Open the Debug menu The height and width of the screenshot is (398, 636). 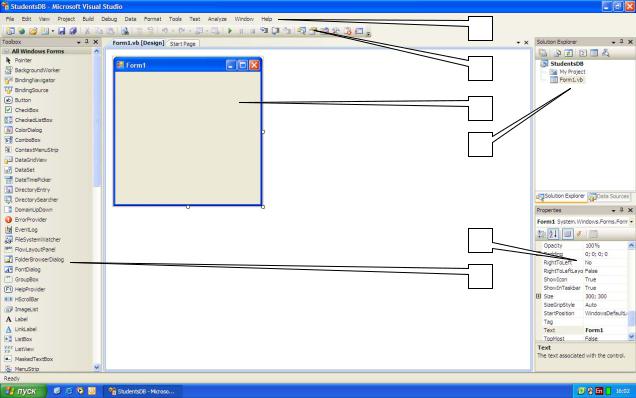(x=109, y=19)
